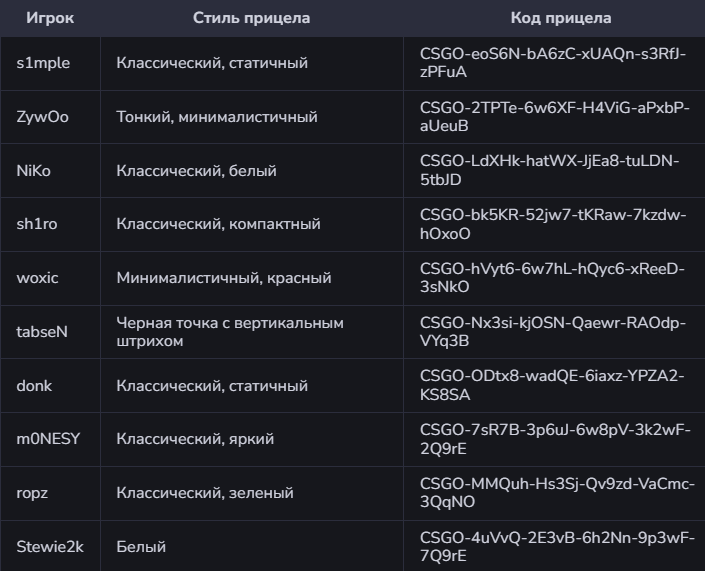Click tabseN's code starting CSGO-Nx3si

coord(553,332)
